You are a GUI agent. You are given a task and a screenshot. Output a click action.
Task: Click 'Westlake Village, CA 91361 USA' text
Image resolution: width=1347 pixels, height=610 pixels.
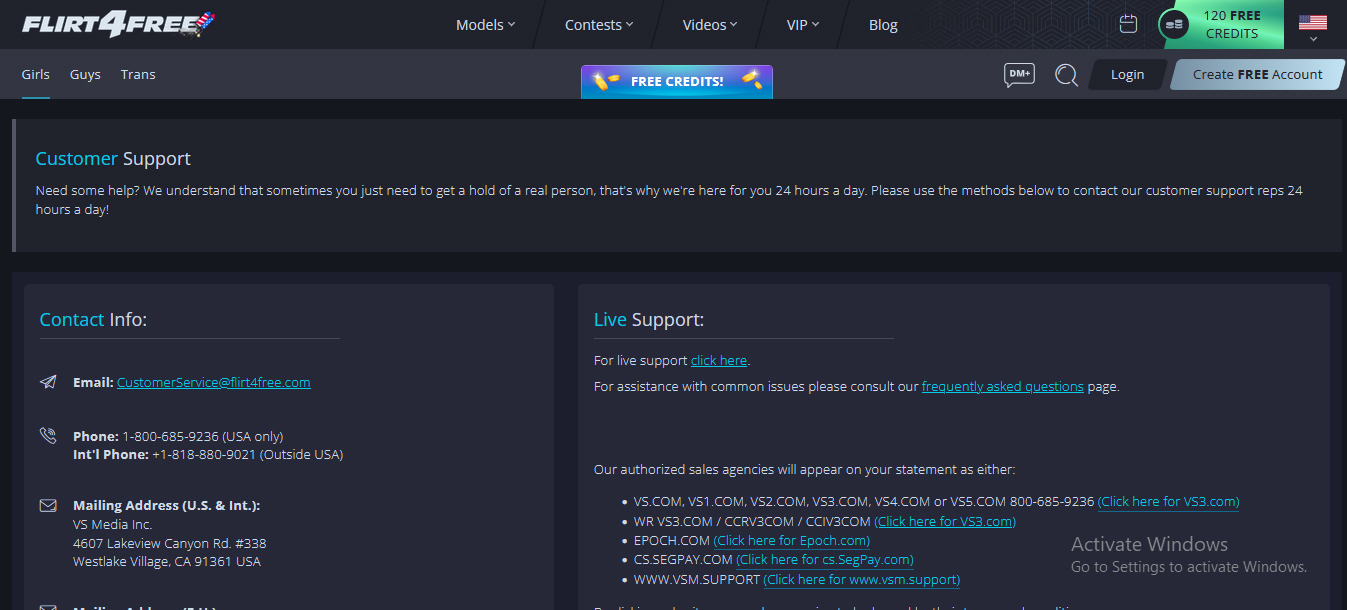167,562
